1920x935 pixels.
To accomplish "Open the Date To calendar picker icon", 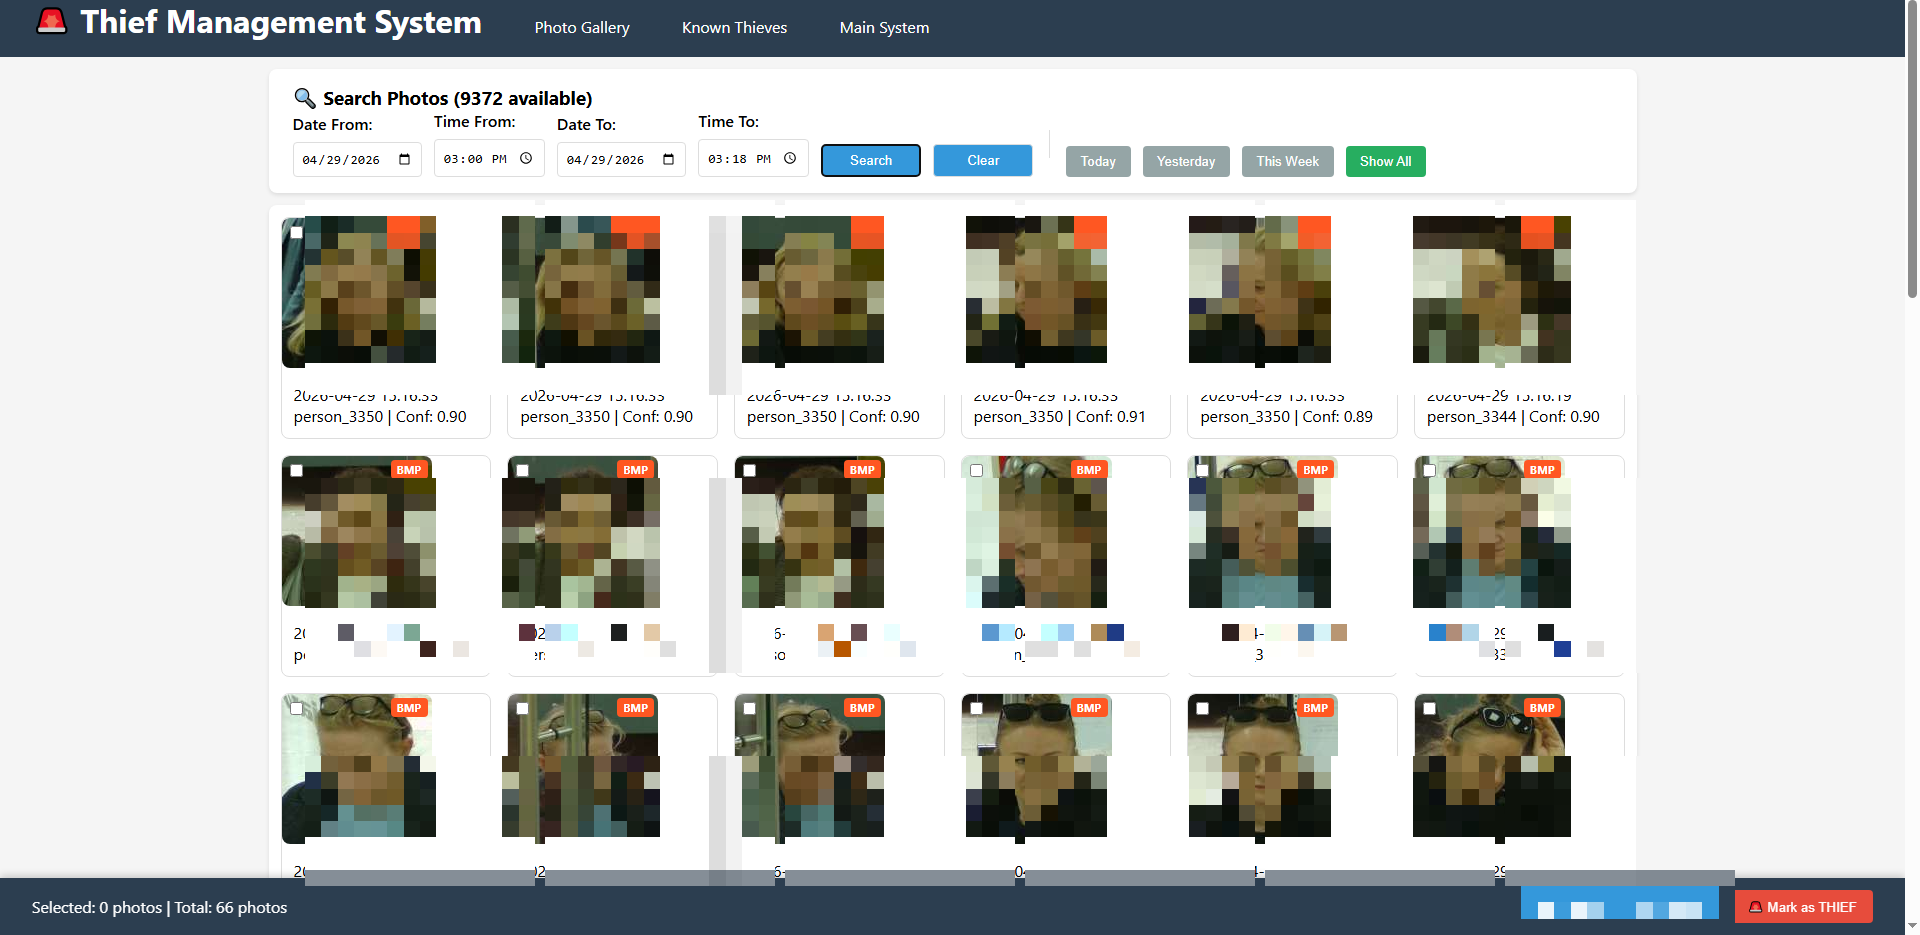I will (x=669, y=159).
